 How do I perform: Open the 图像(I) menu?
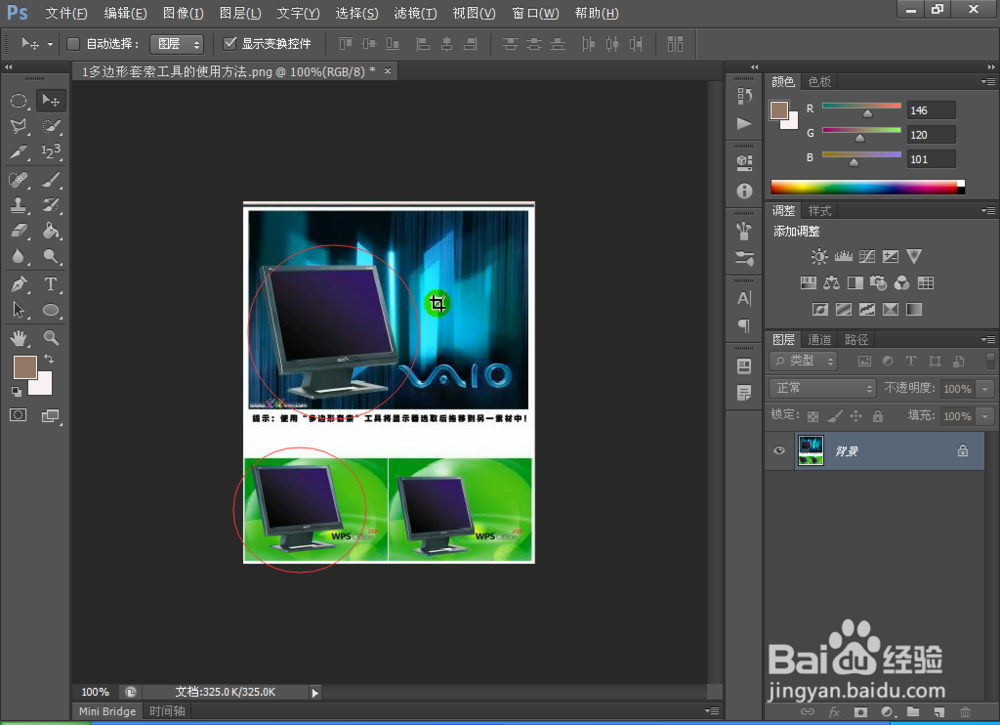[x=183, y=13]
